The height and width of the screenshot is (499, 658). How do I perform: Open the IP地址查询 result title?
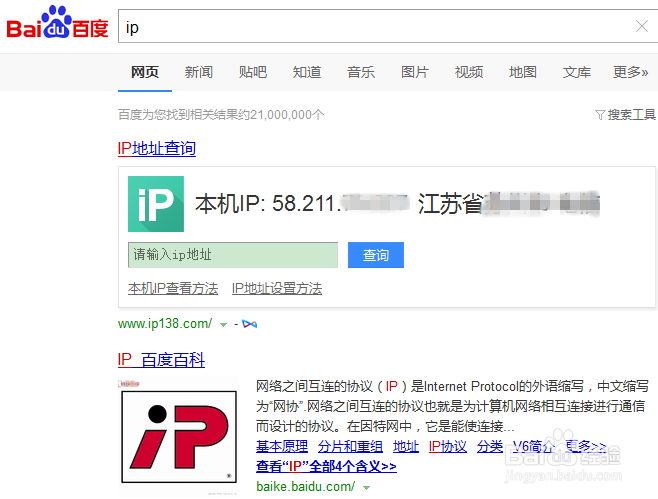[157, 149]
